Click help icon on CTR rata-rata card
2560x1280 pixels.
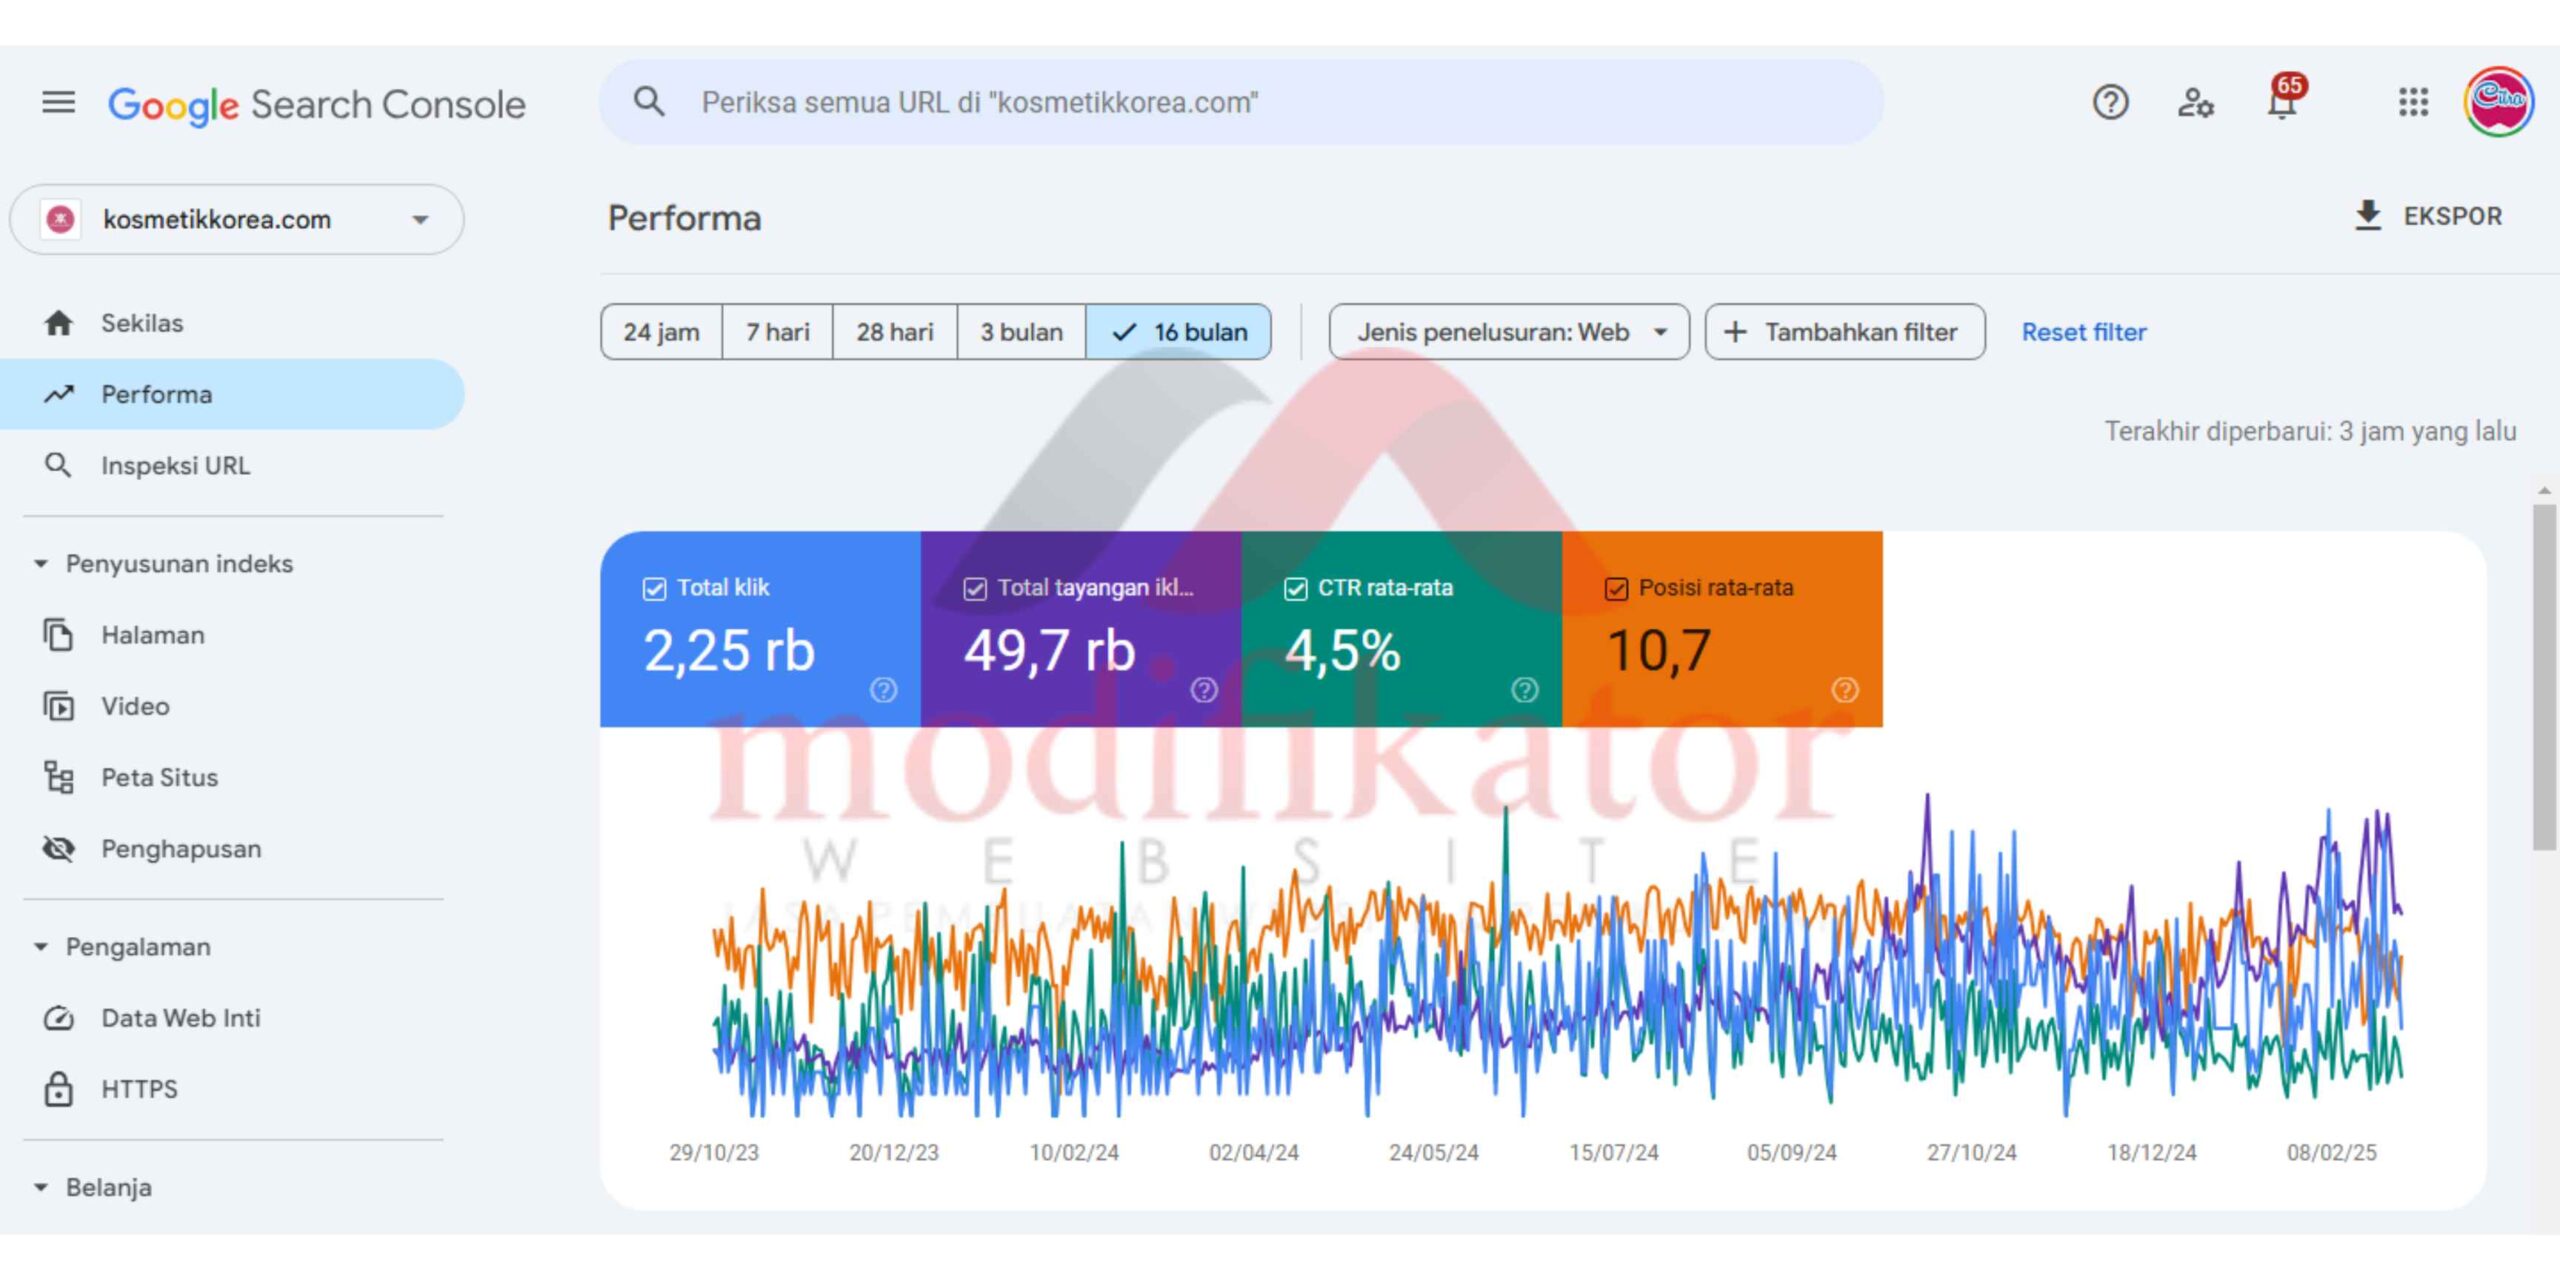point(1524,690)
